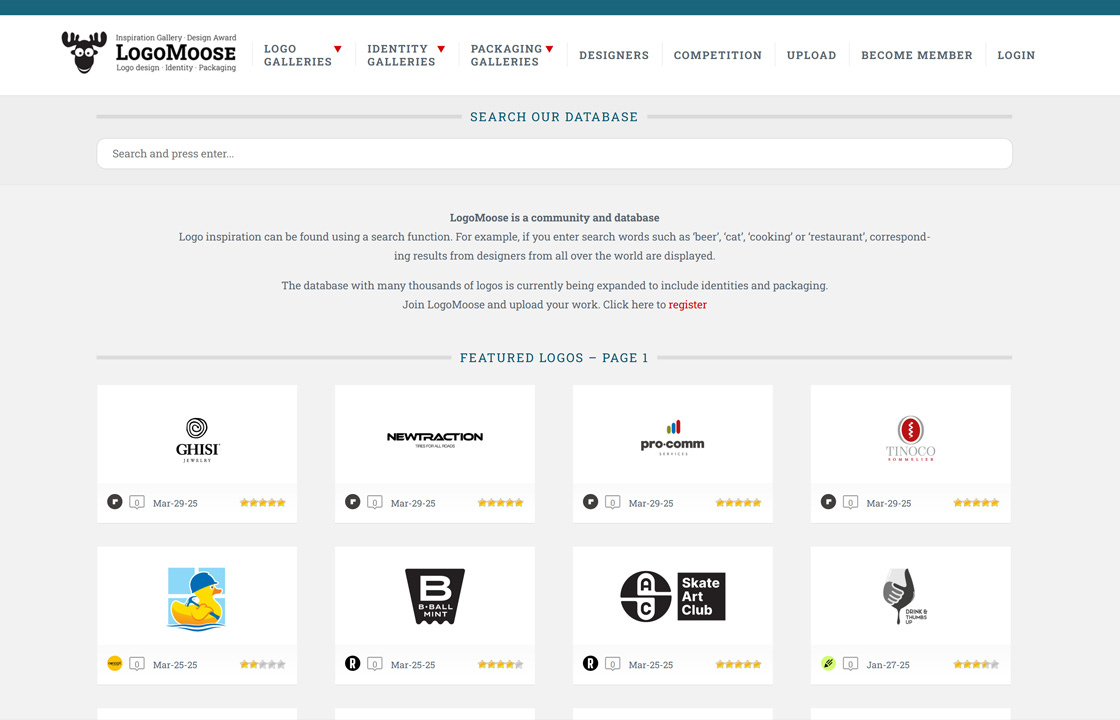
Task: Expand Packaging Galleries dropdown arrow
Action: 549,49
